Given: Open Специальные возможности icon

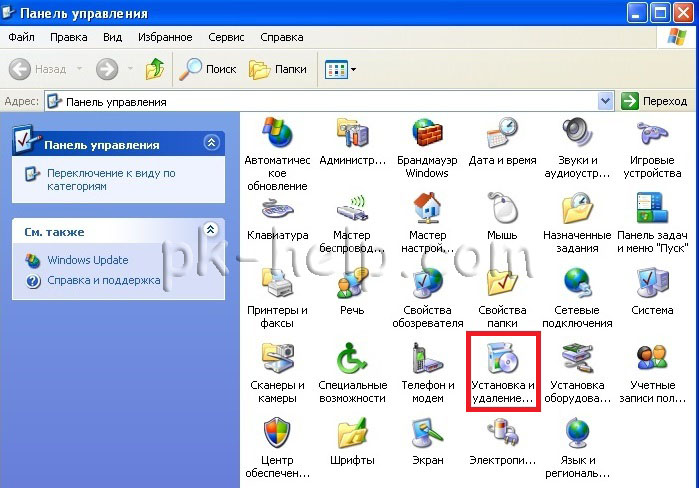Looking at the screenshot, I should tap(352, 357).
